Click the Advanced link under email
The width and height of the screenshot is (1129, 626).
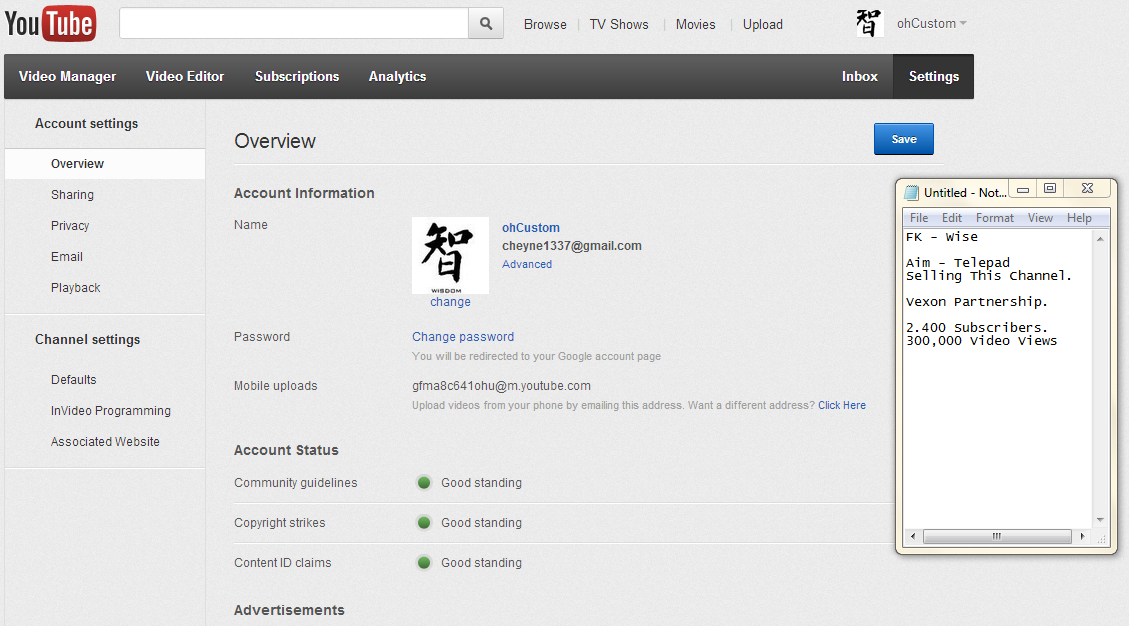527,264
